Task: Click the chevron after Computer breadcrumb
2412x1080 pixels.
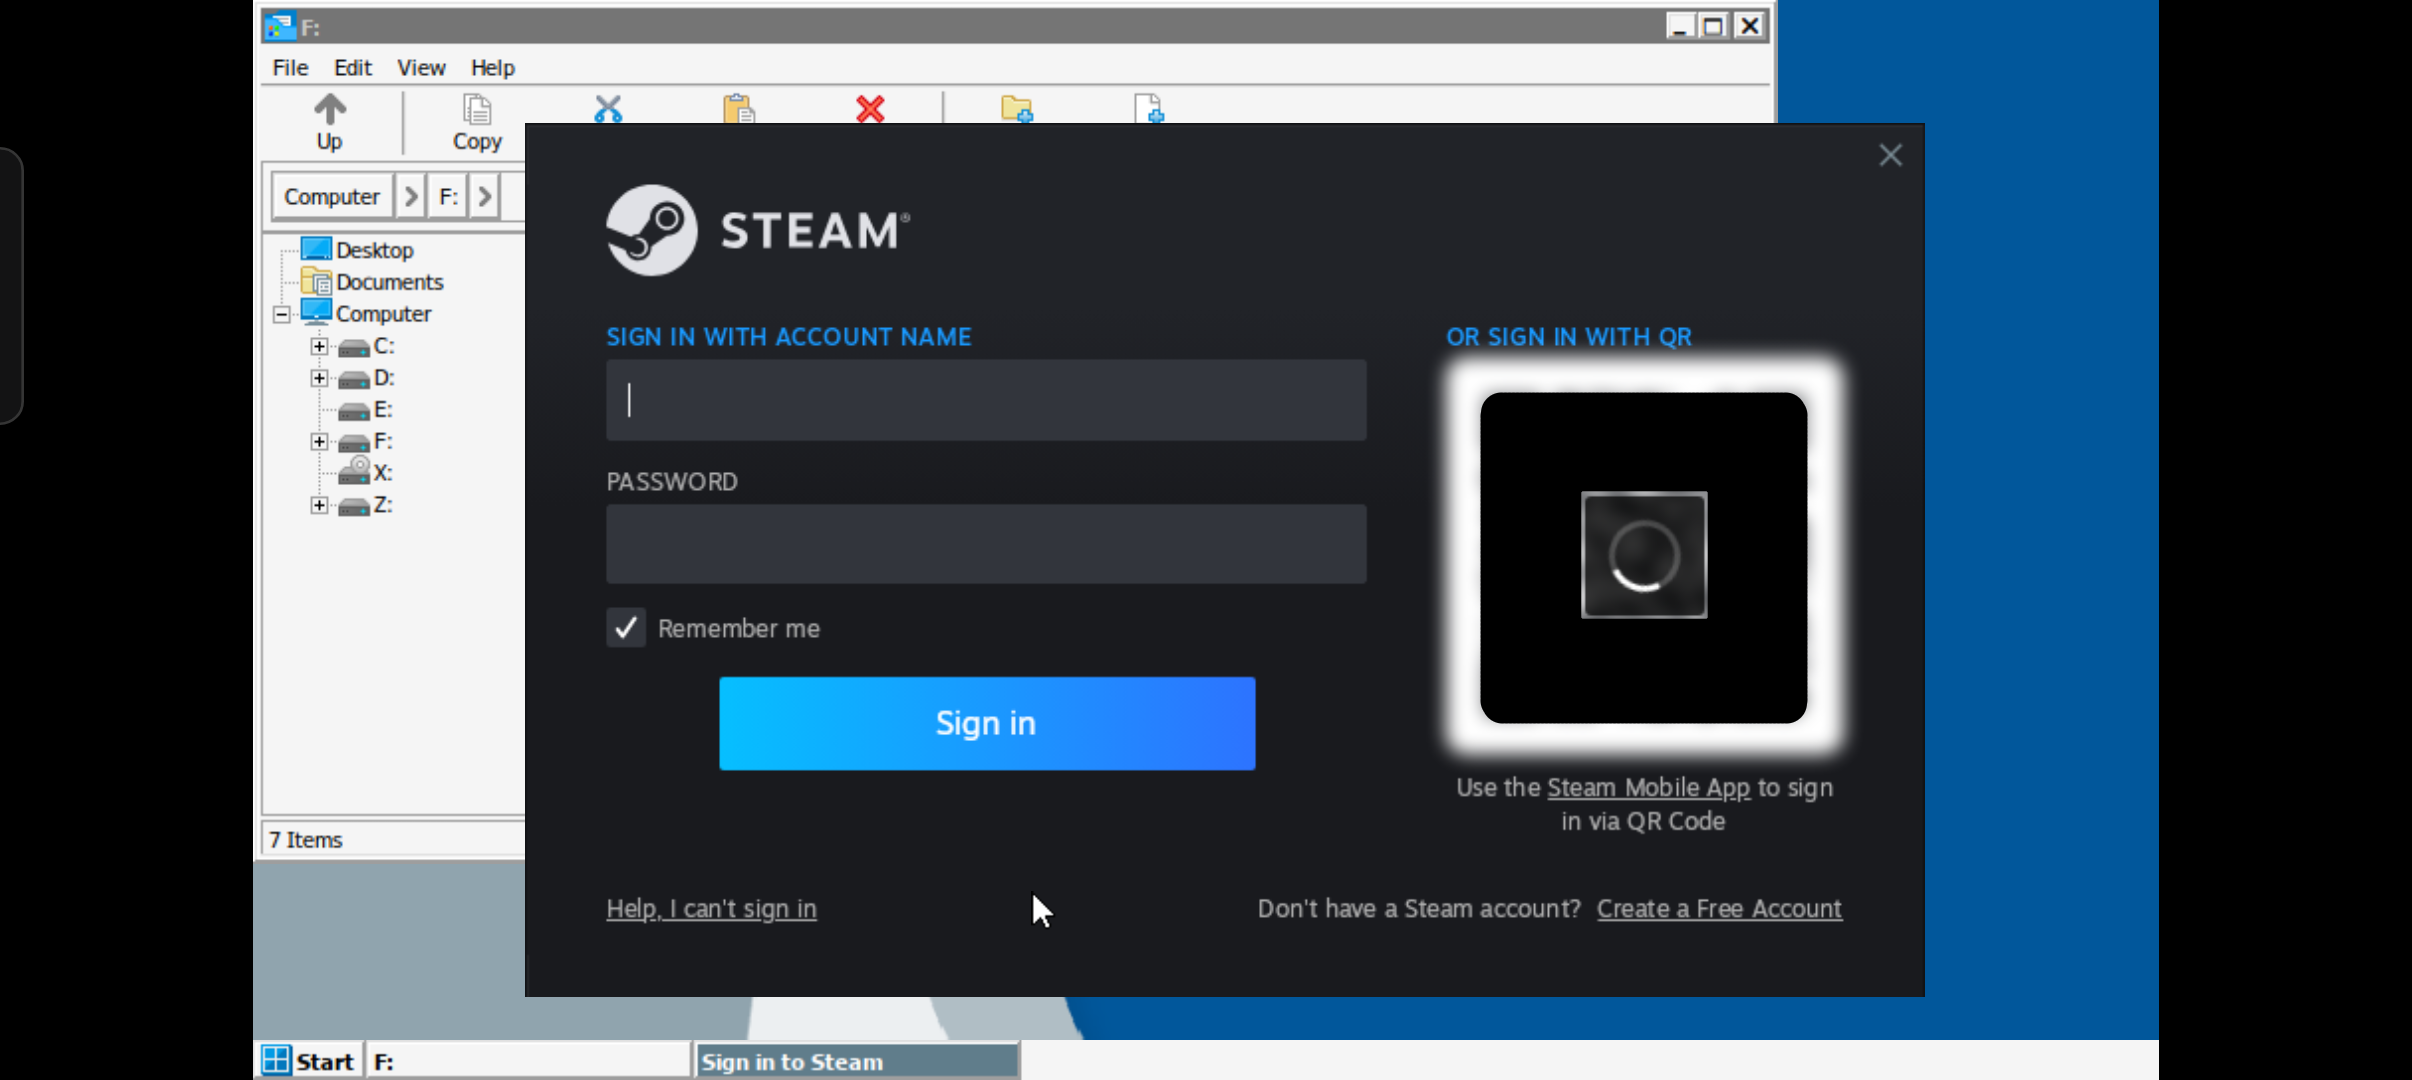Action: [x=409, y=196]
